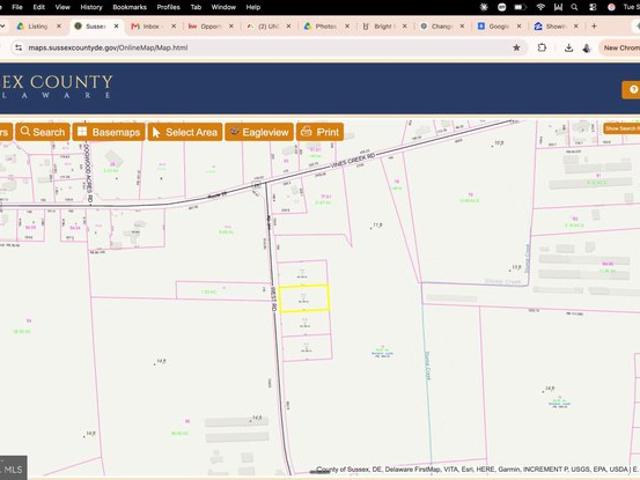Open the Basemaps grid tool
The image size is (640, 480).
(109, 132)
